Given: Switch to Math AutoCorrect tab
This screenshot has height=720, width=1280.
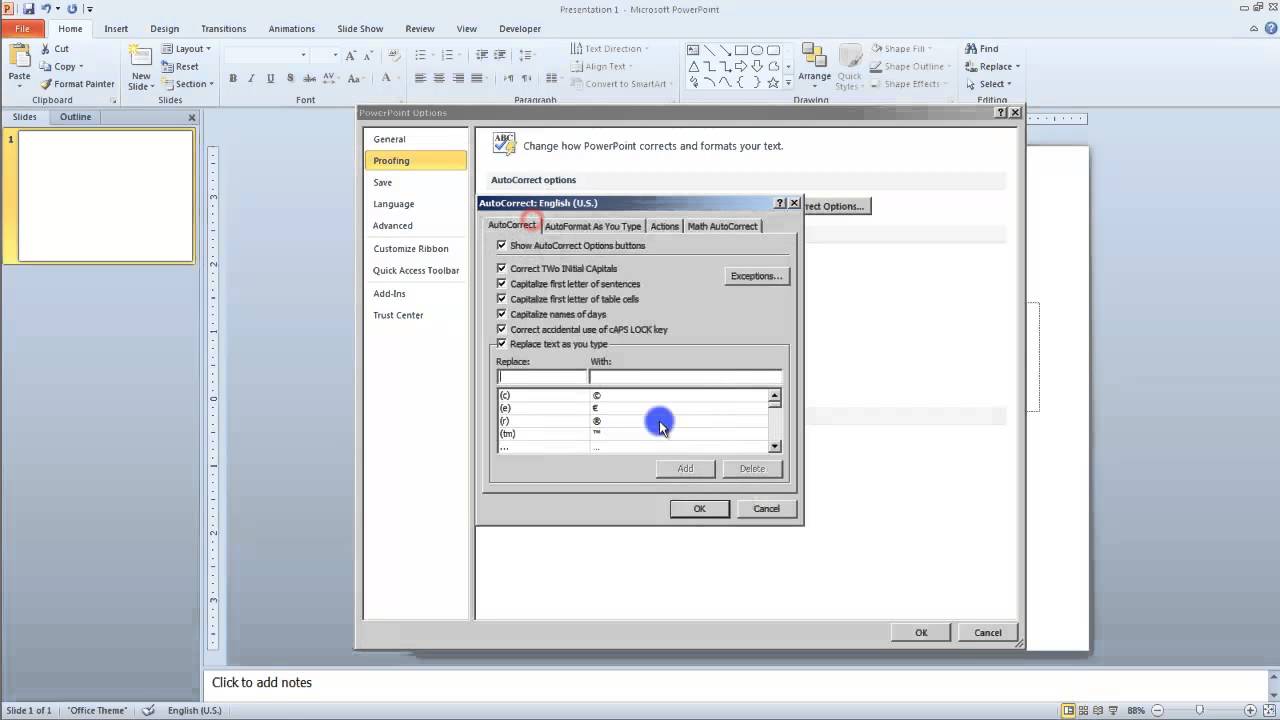Looking at the screenshot, I should (x=723, y=226).
